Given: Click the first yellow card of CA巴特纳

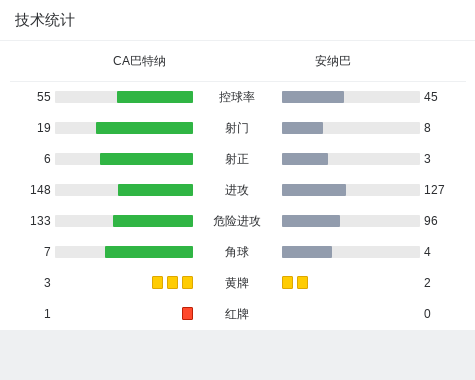Looking at the screenshot, I should 157,282.
